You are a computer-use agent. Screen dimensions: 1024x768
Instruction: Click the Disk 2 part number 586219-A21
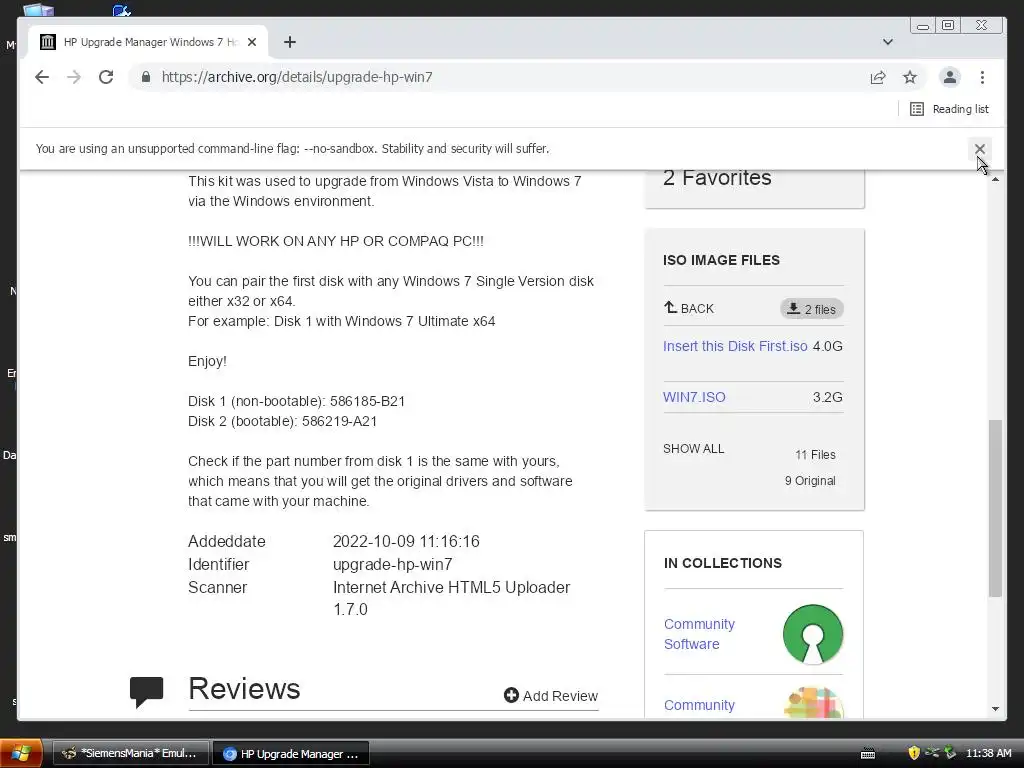coord(339,421)
